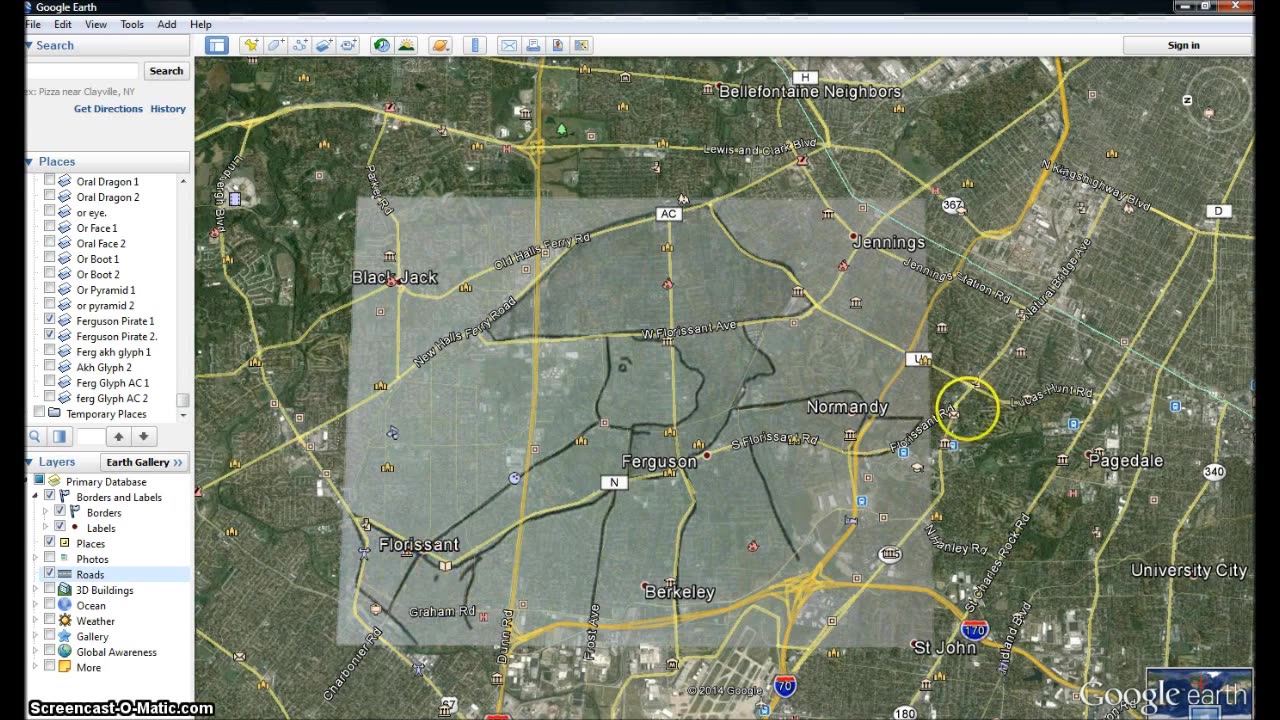
Task: Click the Places opacity slider field
Action: coord(91,436)
